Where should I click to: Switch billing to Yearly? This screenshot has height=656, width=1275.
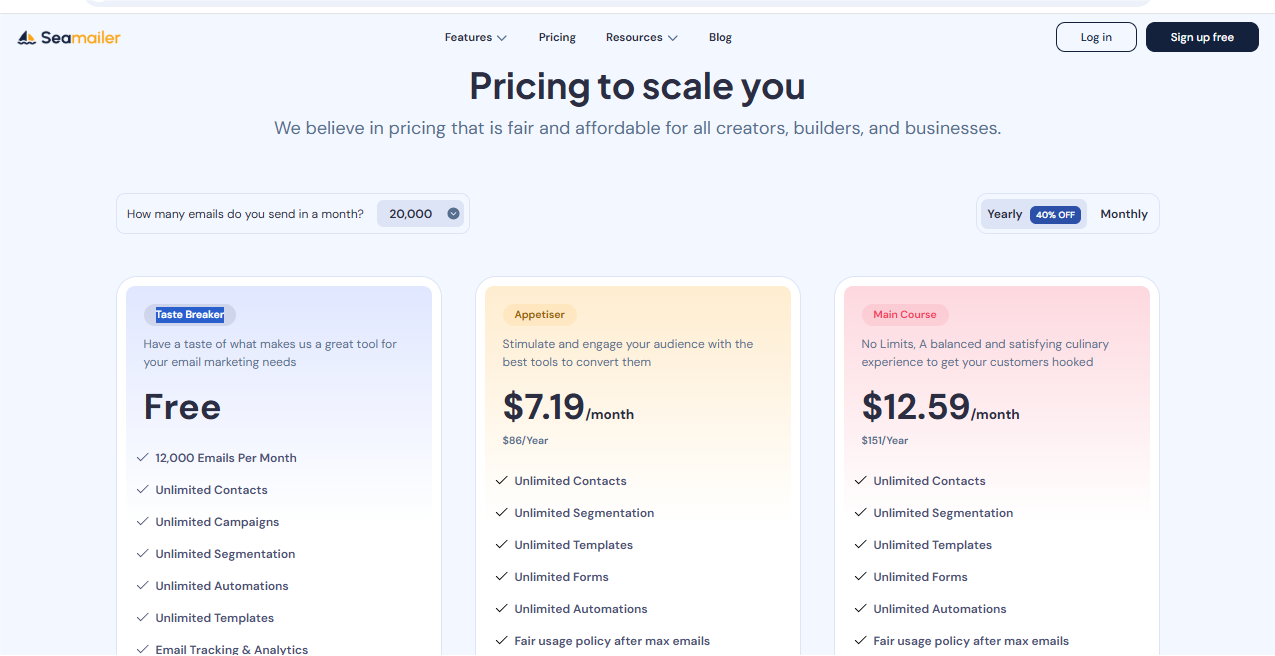[x=1005, y=214]
